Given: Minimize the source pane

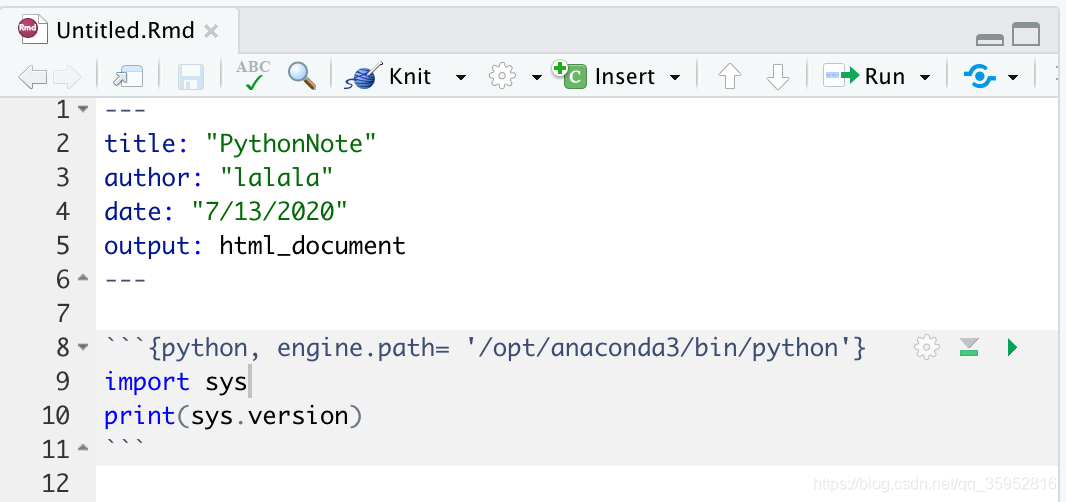Looking at the screenshot, I should [989, 40].
